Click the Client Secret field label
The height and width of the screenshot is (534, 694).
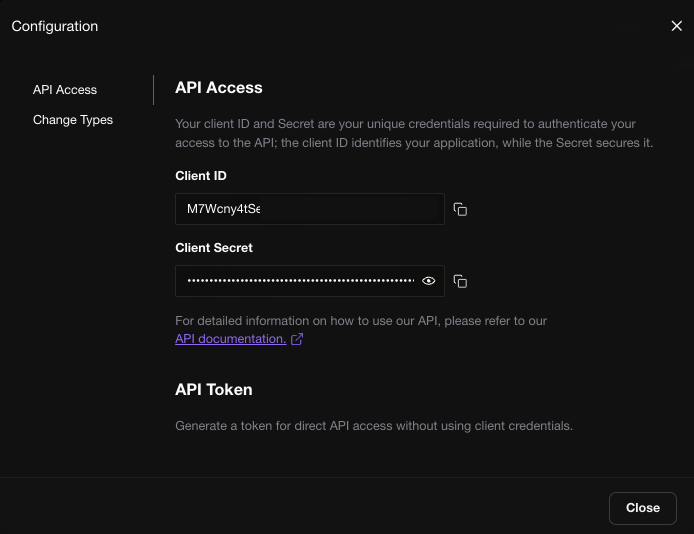click(214, 248)
